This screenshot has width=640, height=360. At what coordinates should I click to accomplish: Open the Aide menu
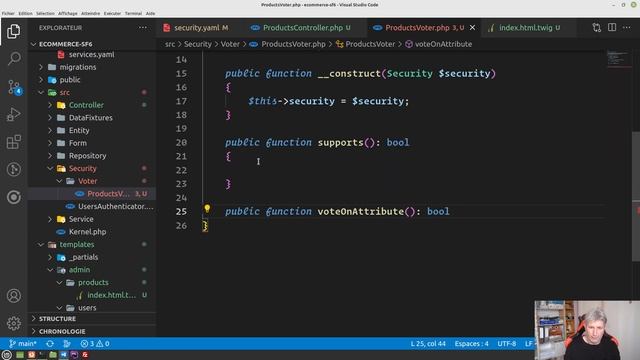[x=150, y=13]
